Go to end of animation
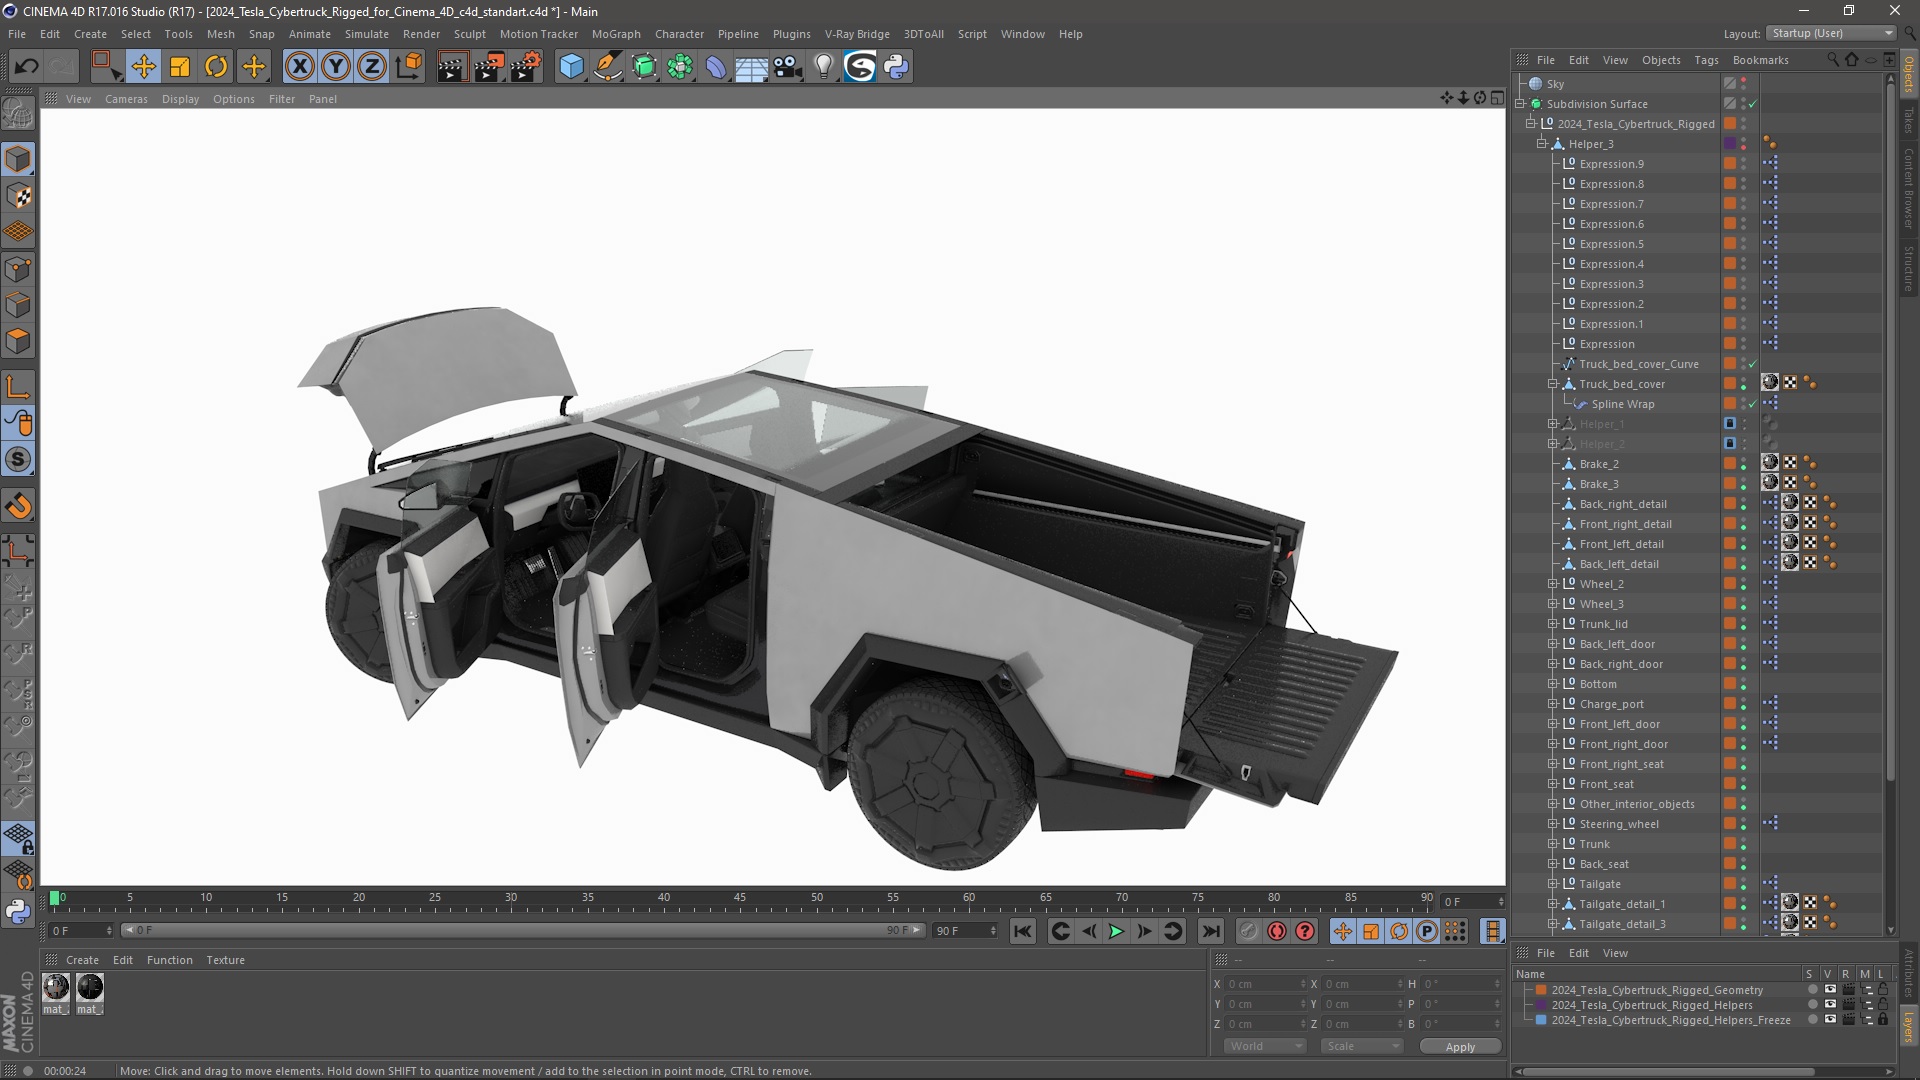 coord(1210,931)
